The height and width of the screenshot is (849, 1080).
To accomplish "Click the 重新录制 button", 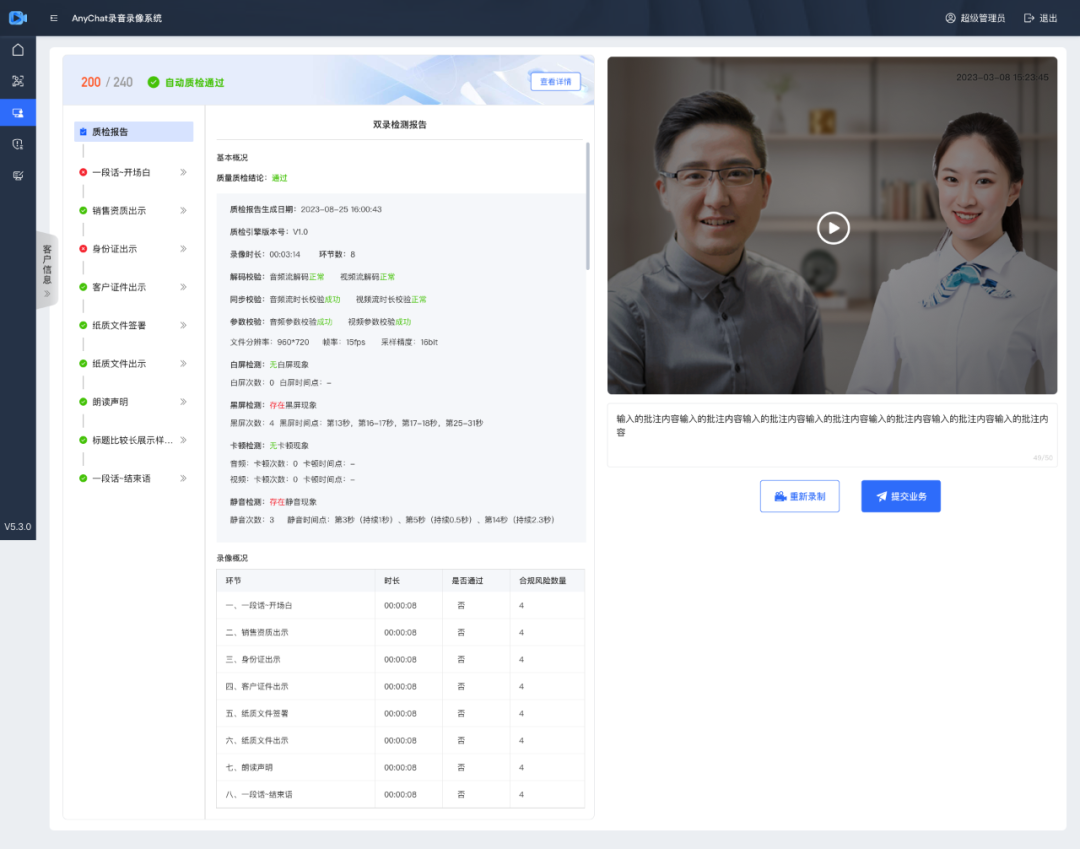I will [x=799, y=496].
